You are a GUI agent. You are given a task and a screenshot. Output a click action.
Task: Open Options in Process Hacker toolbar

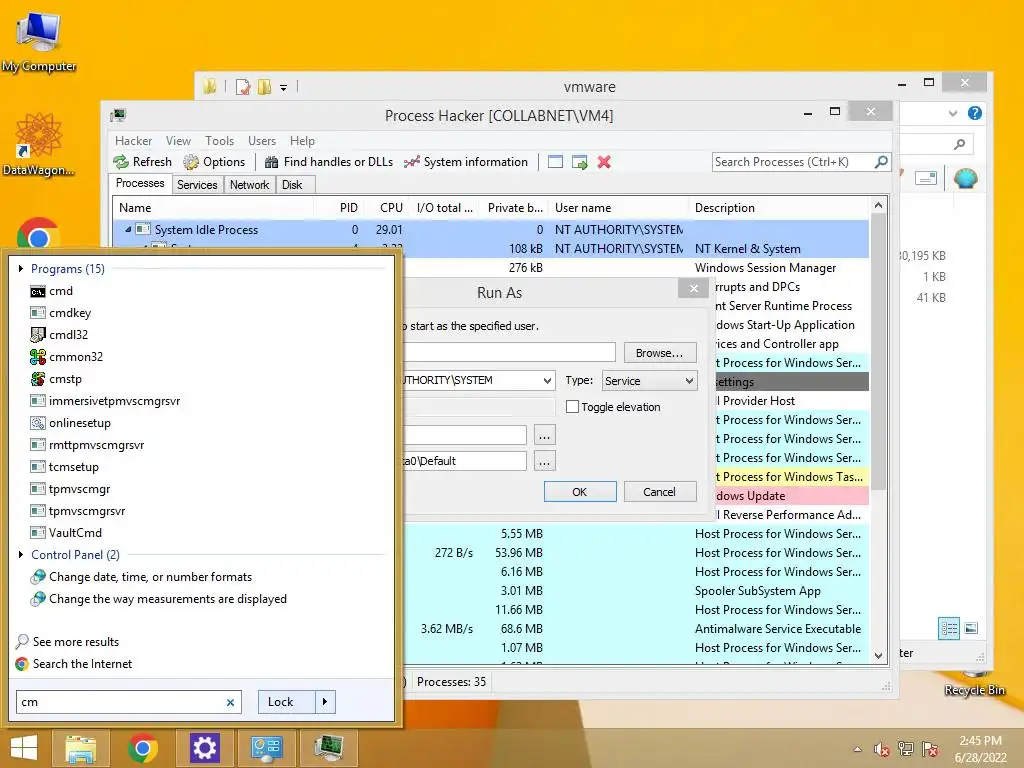[x=214, y=162]
